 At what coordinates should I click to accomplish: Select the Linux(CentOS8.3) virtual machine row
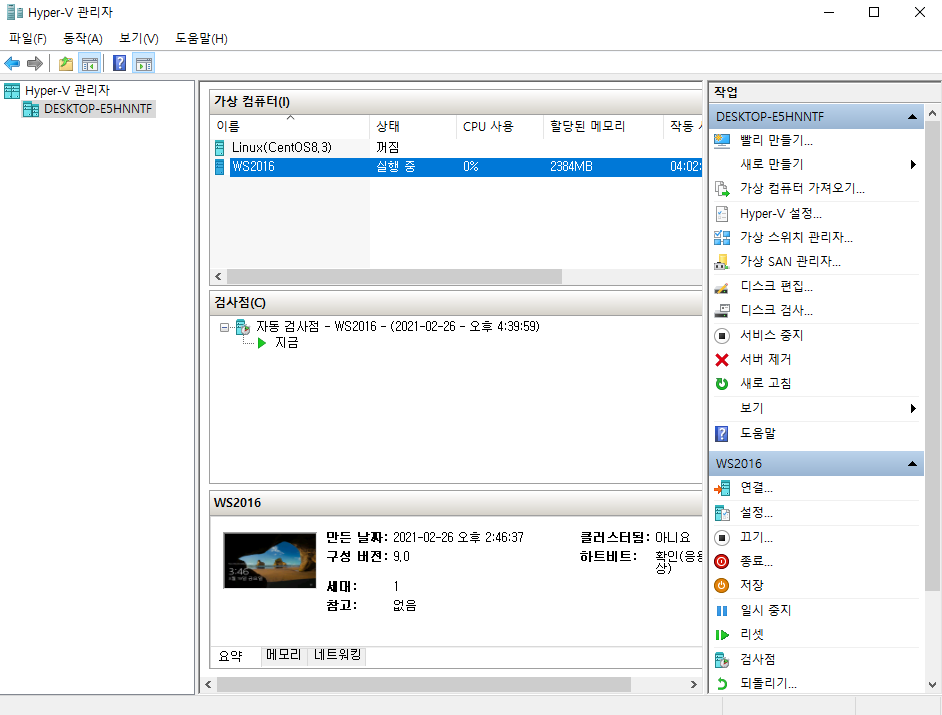pos(457,148)
